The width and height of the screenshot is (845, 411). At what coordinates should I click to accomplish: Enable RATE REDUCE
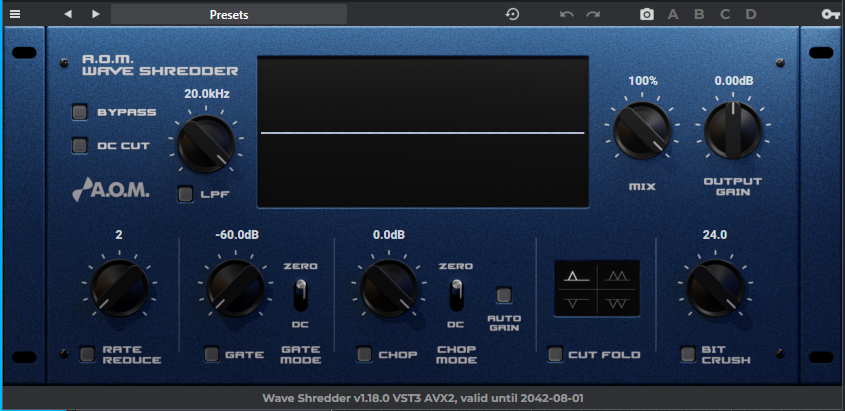[87, 354]
